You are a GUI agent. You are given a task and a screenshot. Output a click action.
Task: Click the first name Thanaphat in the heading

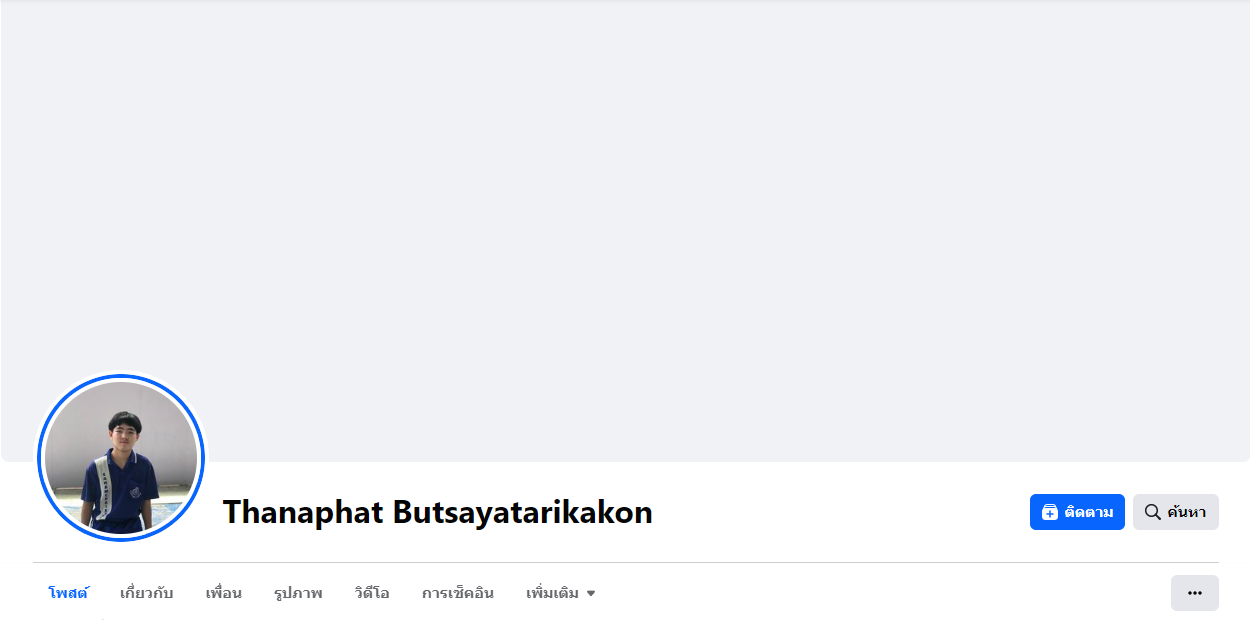pyautogui.click(x=303, y=512)
